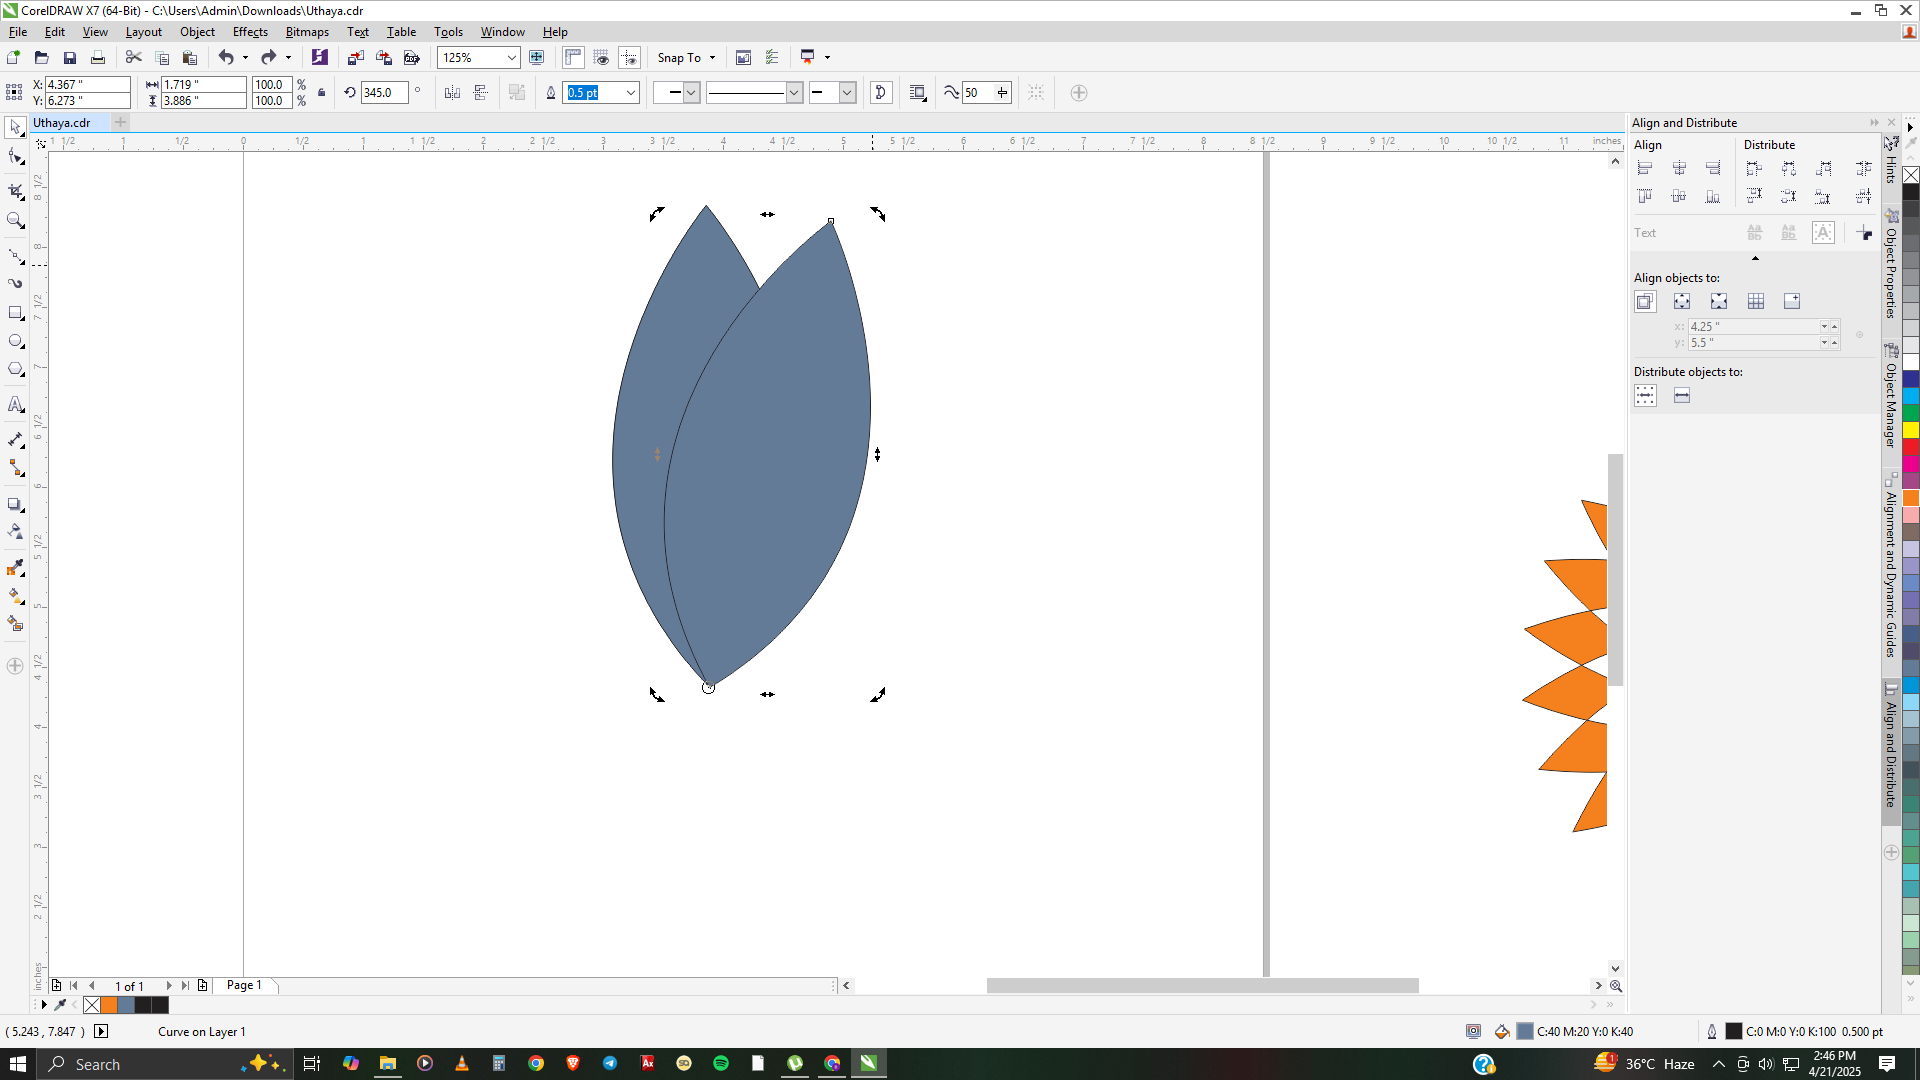
Task: Click the Align left icon
Action: click(1645, 168)
